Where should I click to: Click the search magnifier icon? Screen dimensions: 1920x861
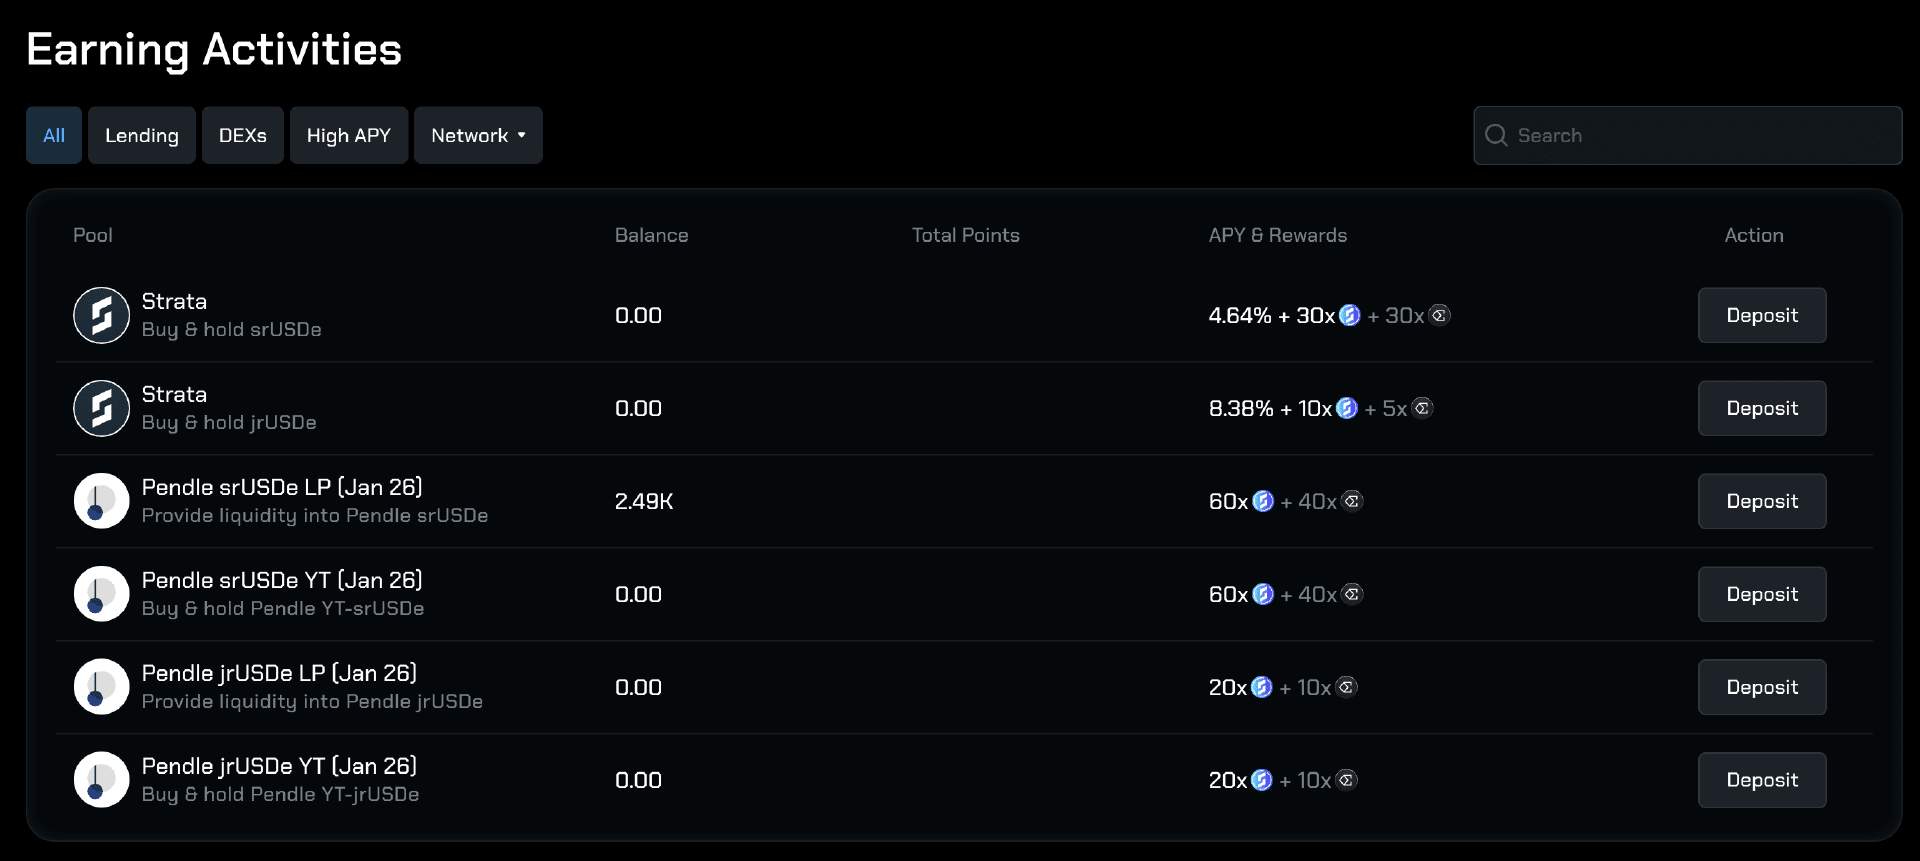tap(1496, 135)
